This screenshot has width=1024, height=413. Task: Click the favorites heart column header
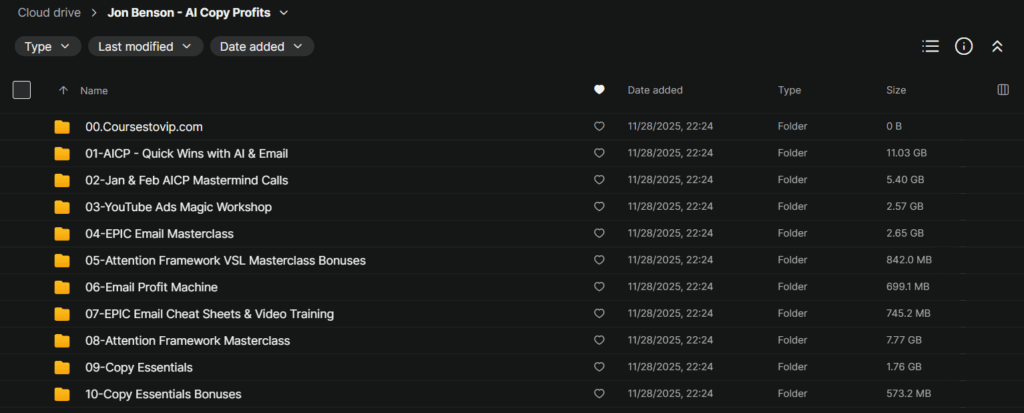[x=599, y=90]
